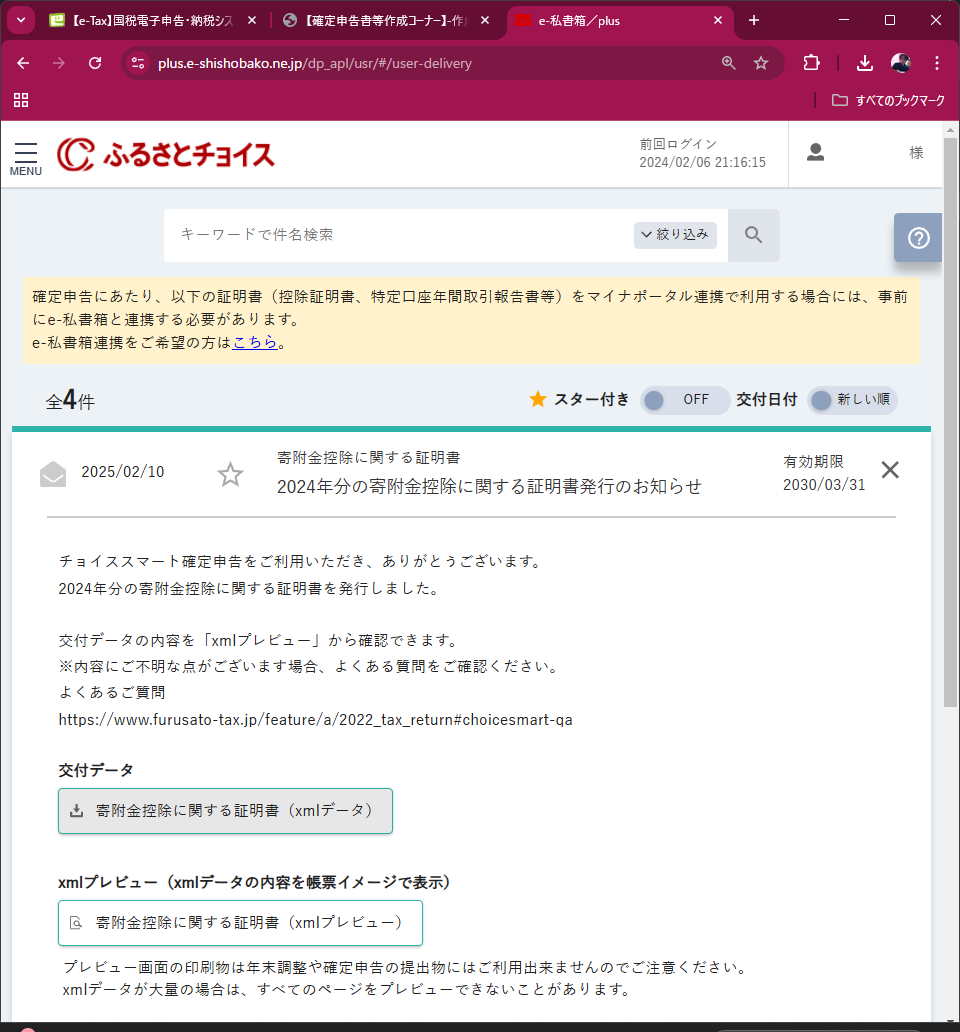This screenshot has width=960, height=1032.
Task: Open site information icon in address bar
Action: 138,63
